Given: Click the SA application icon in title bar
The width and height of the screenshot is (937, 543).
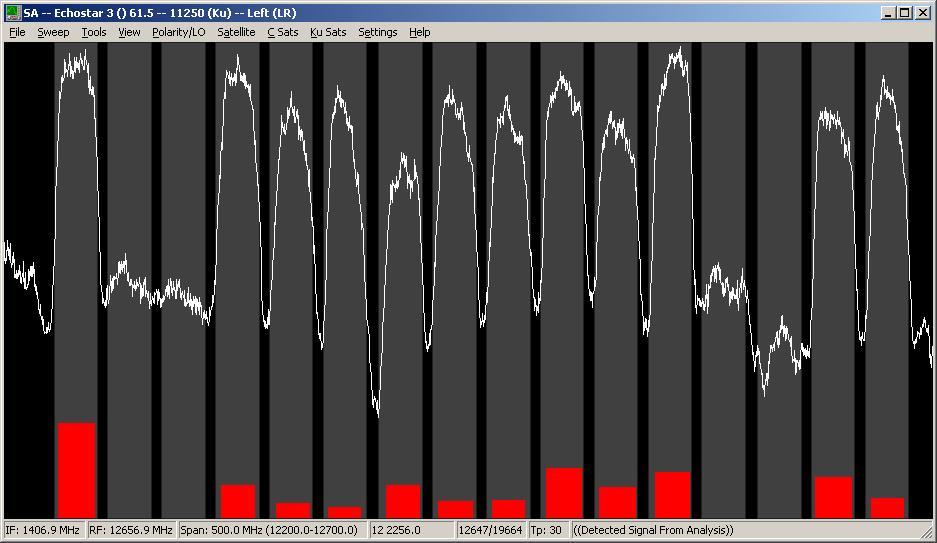Looking at the screenshot, I should coord(13,13).
